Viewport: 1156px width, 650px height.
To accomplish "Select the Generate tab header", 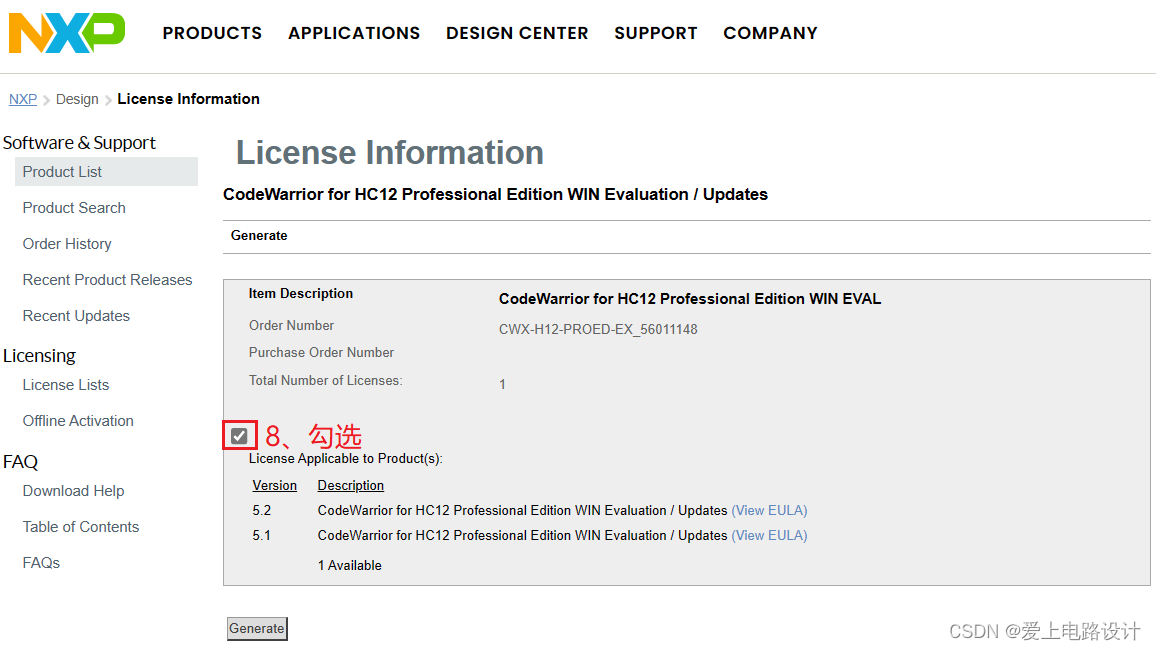I will (259, 236).
